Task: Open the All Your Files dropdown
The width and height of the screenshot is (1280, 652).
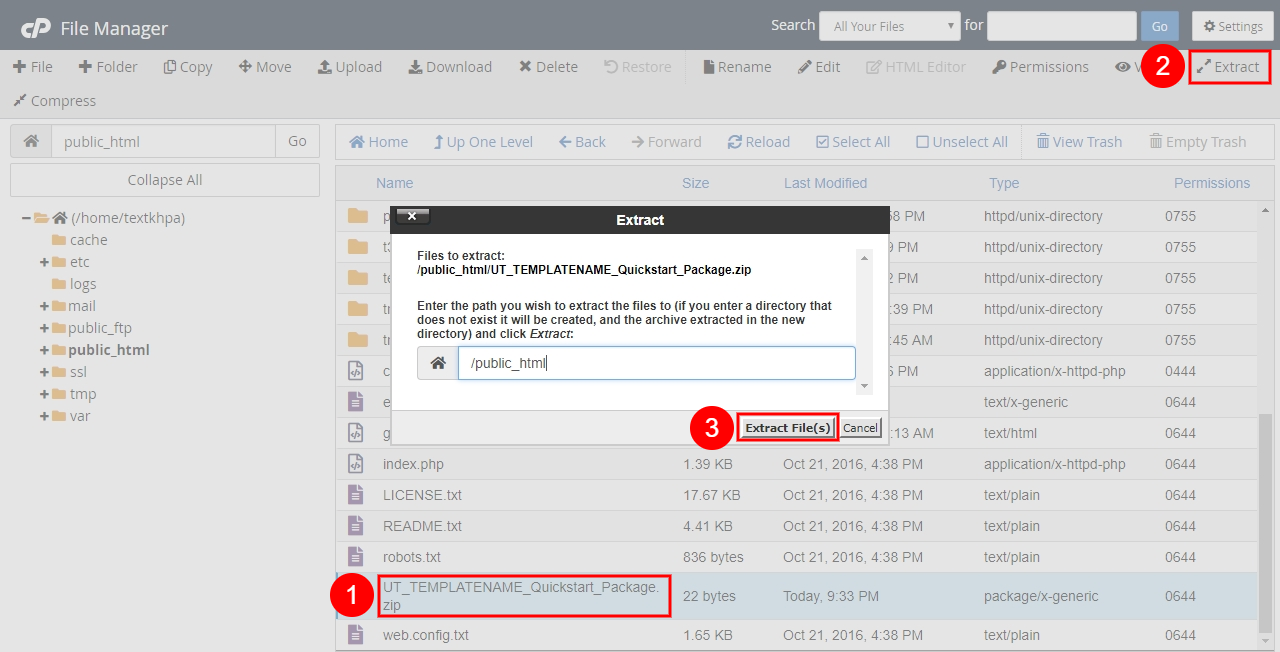Action: (x=889, y=27)
